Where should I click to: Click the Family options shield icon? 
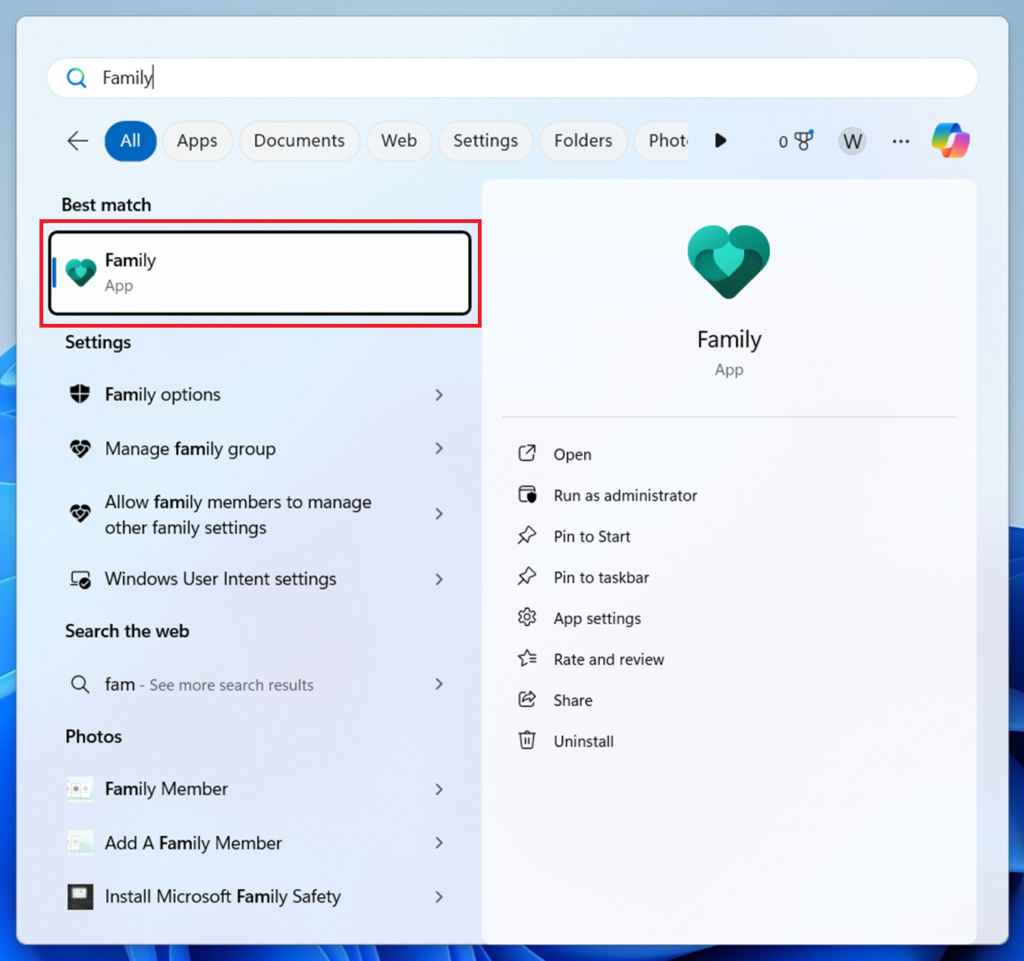[x=80, y=394]
